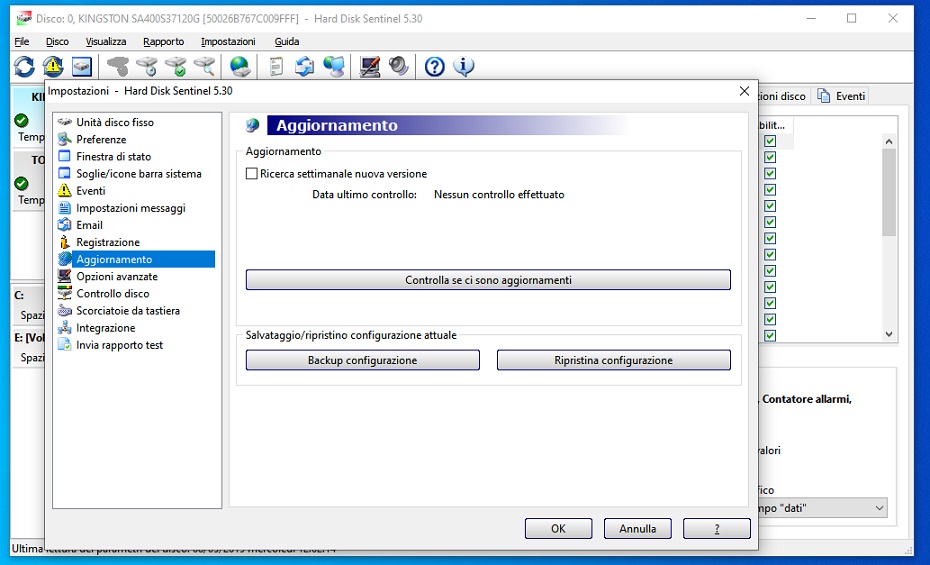Select Controllo disco in settings list

click(113, 293)
